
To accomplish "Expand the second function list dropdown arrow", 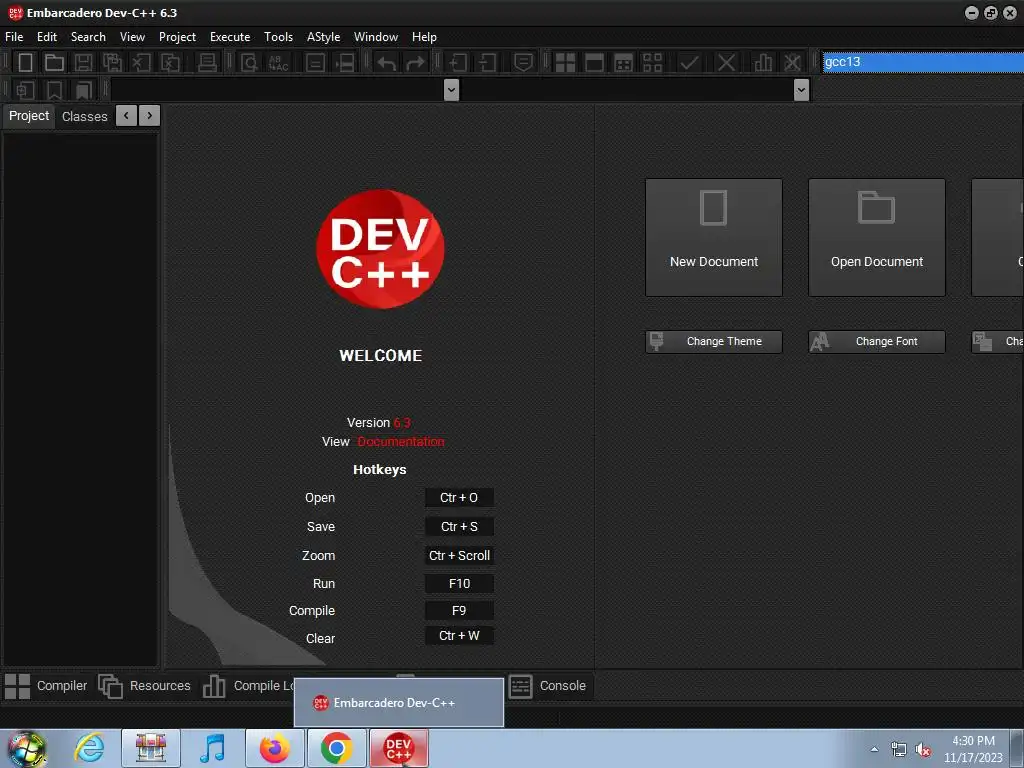I will (x=801, y=89).
